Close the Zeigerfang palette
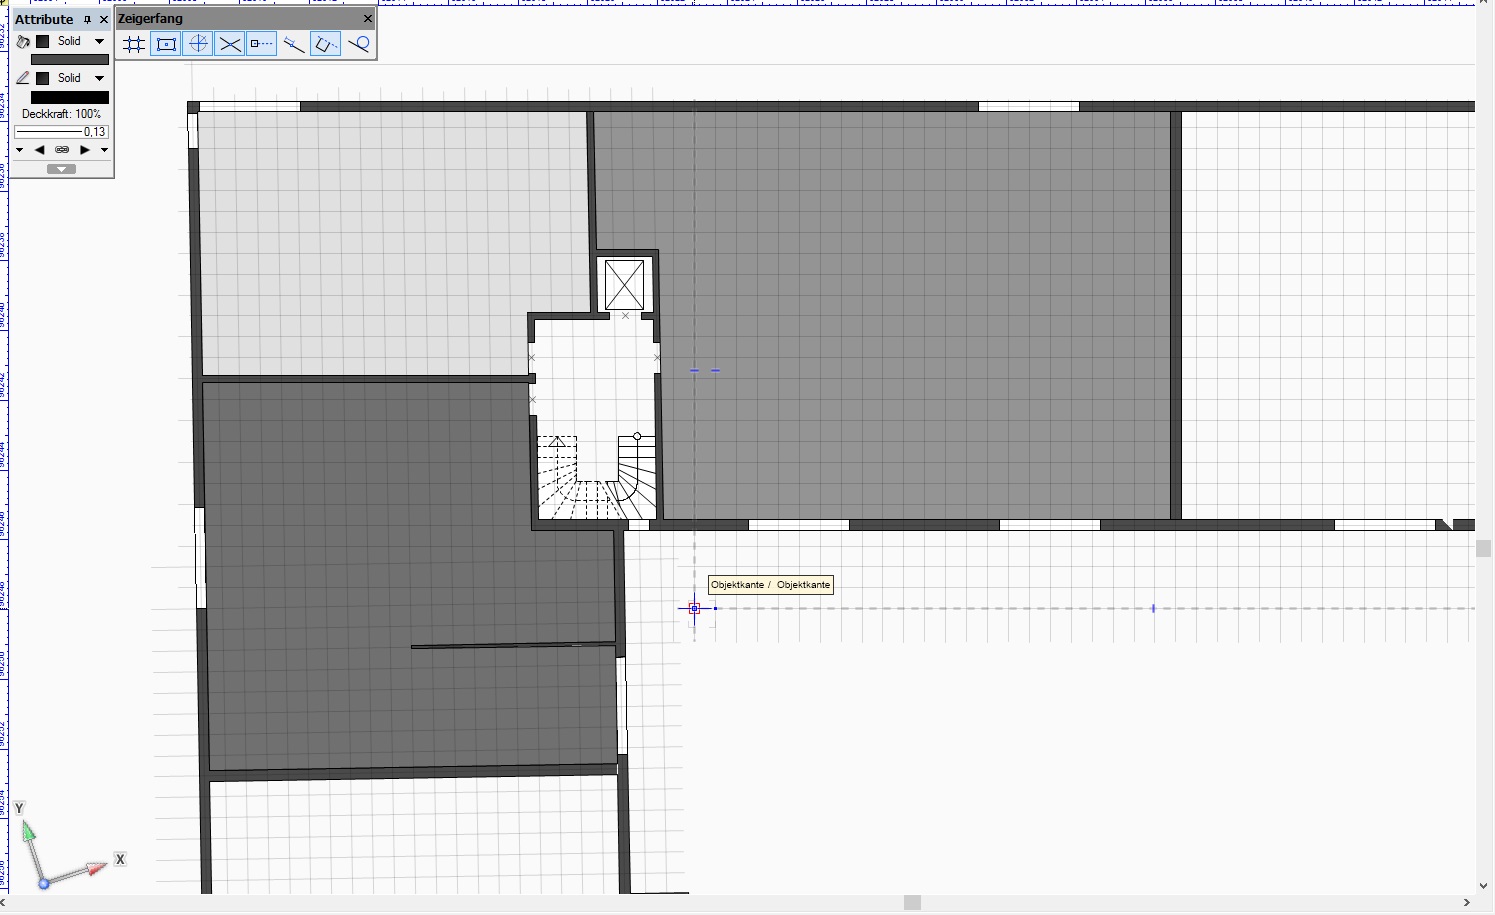This screenshot has width=1495, height=915. click(x=368, y=18)
